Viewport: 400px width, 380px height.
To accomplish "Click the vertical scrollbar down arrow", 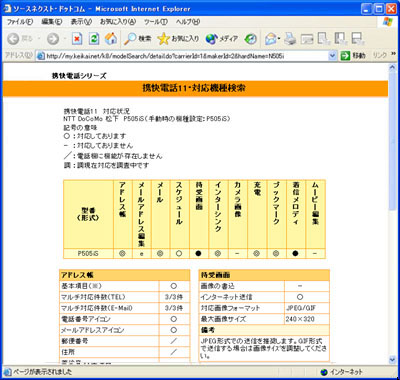I will coord(392,359).
